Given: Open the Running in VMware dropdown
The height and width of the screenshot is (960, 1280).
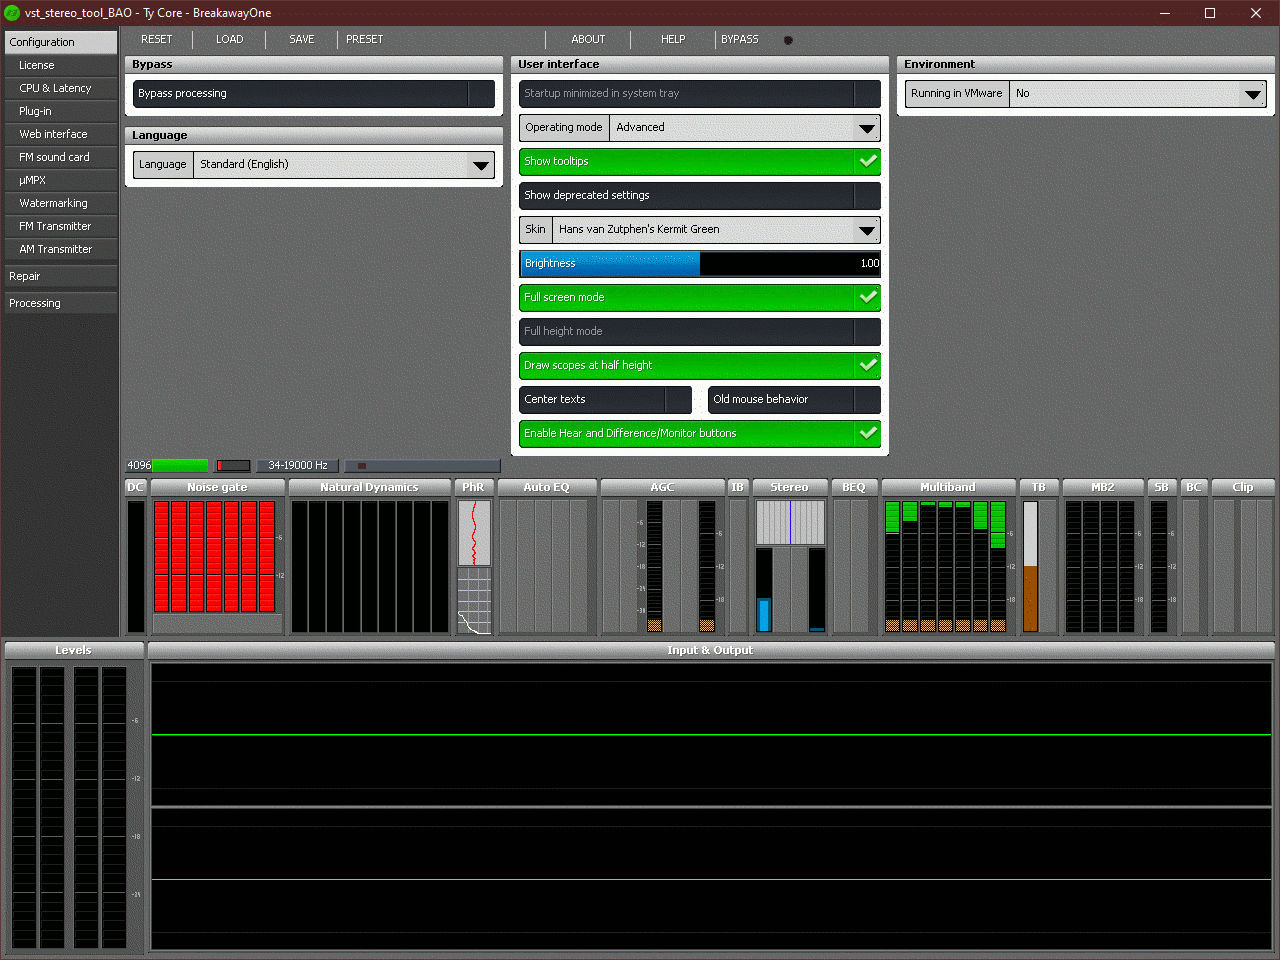Looking at the screenshot, I should pos(1086,94).
